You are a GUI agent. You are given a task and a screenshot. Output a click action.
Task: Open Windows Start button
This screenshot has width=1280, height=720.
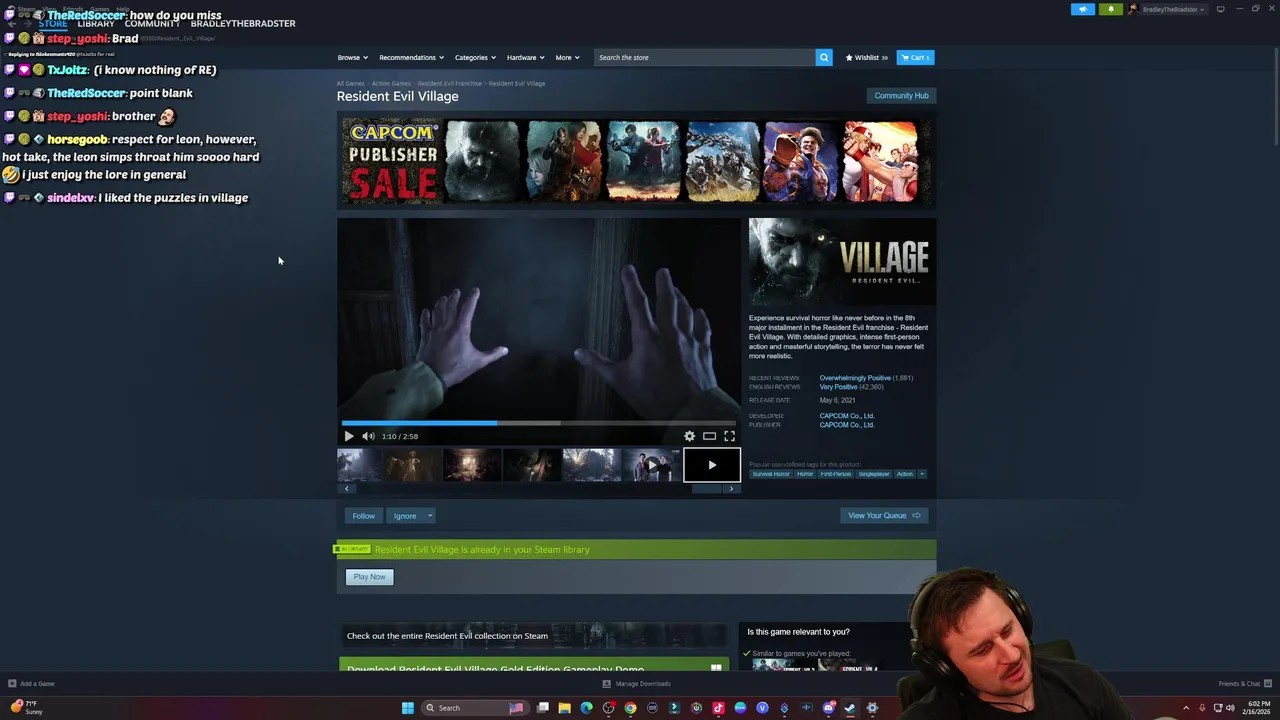click(407, 708)
